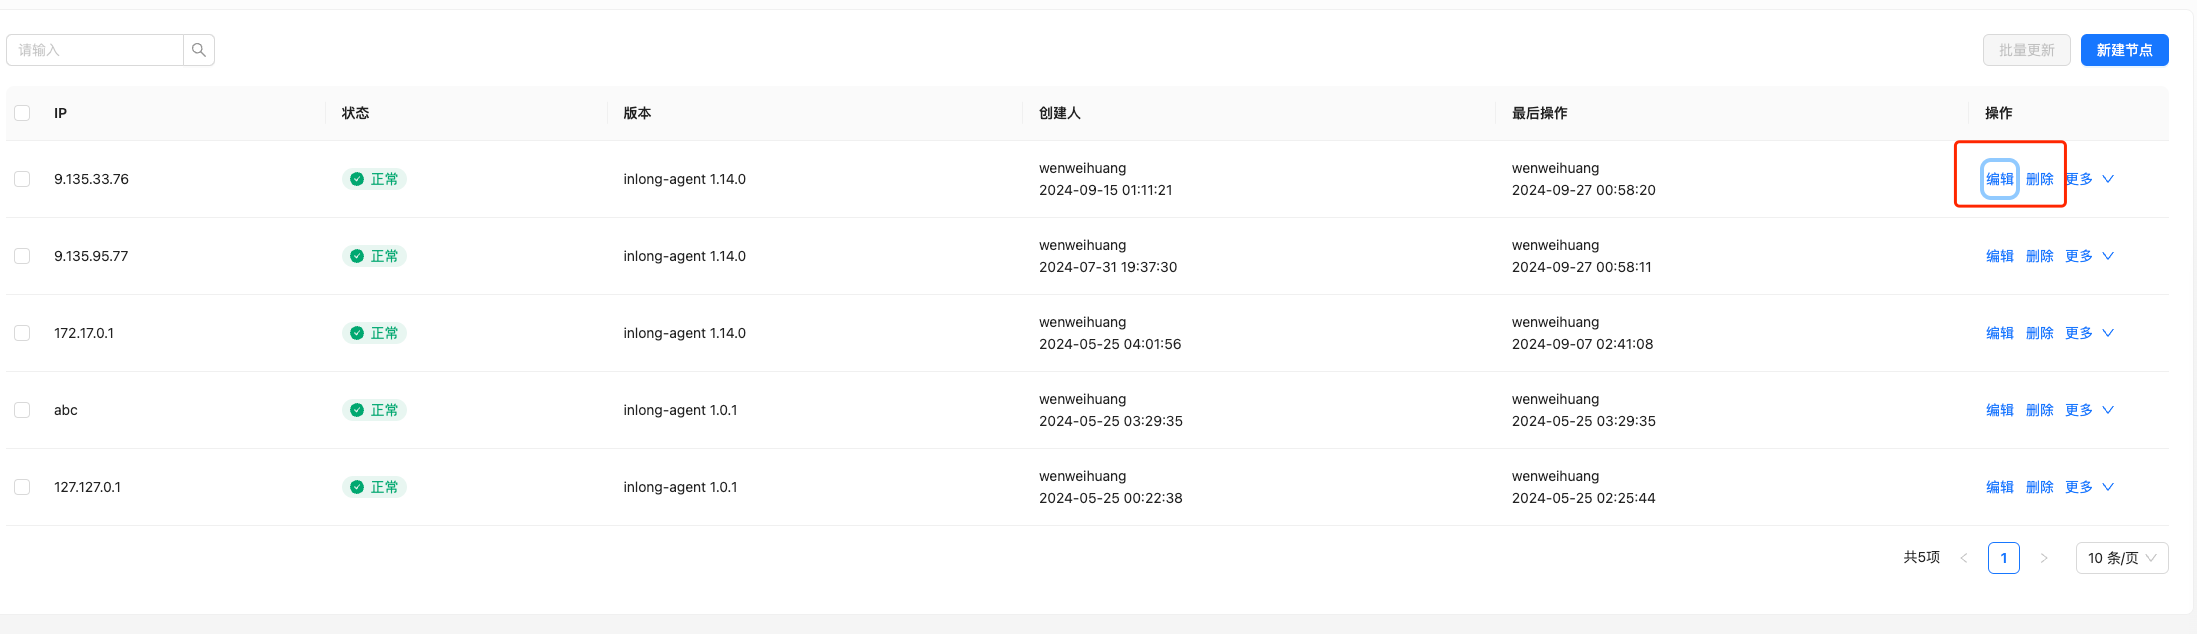This screenshot has width=2197, height=634.
Task: Click the green status icon for abc
Action: pyautogui.click(x=357, y=410)
